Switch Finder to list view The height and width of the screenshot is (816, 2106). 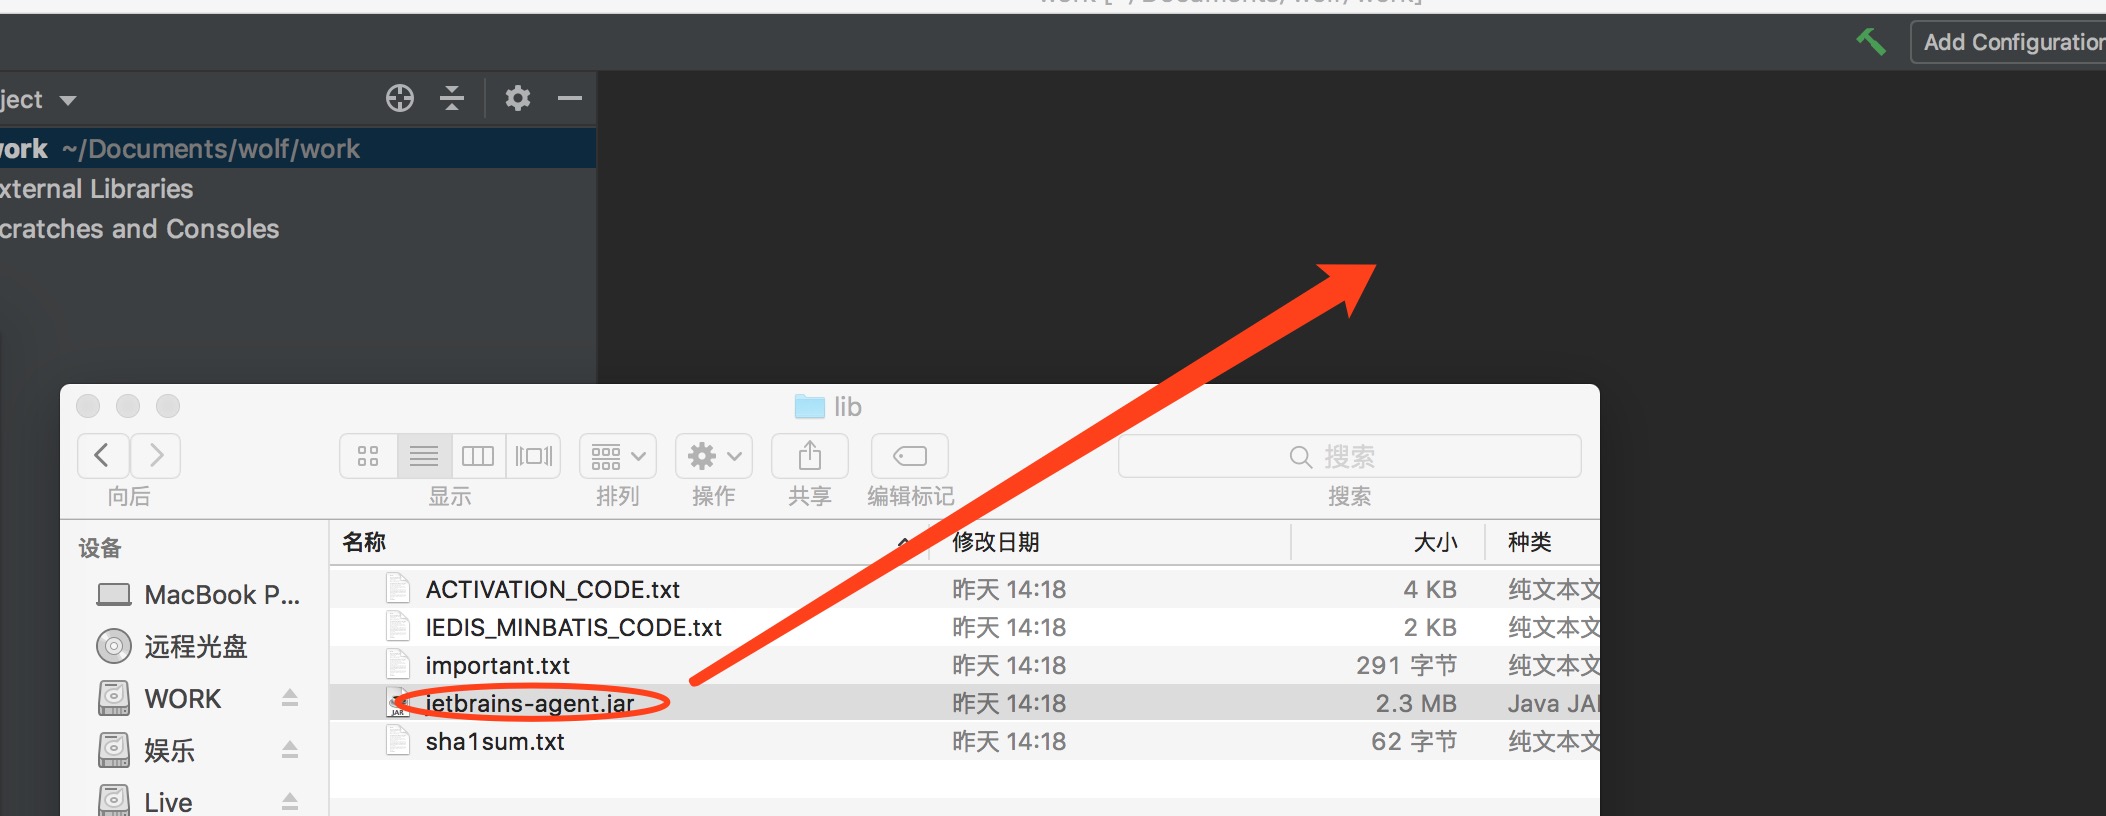(424, 456)
